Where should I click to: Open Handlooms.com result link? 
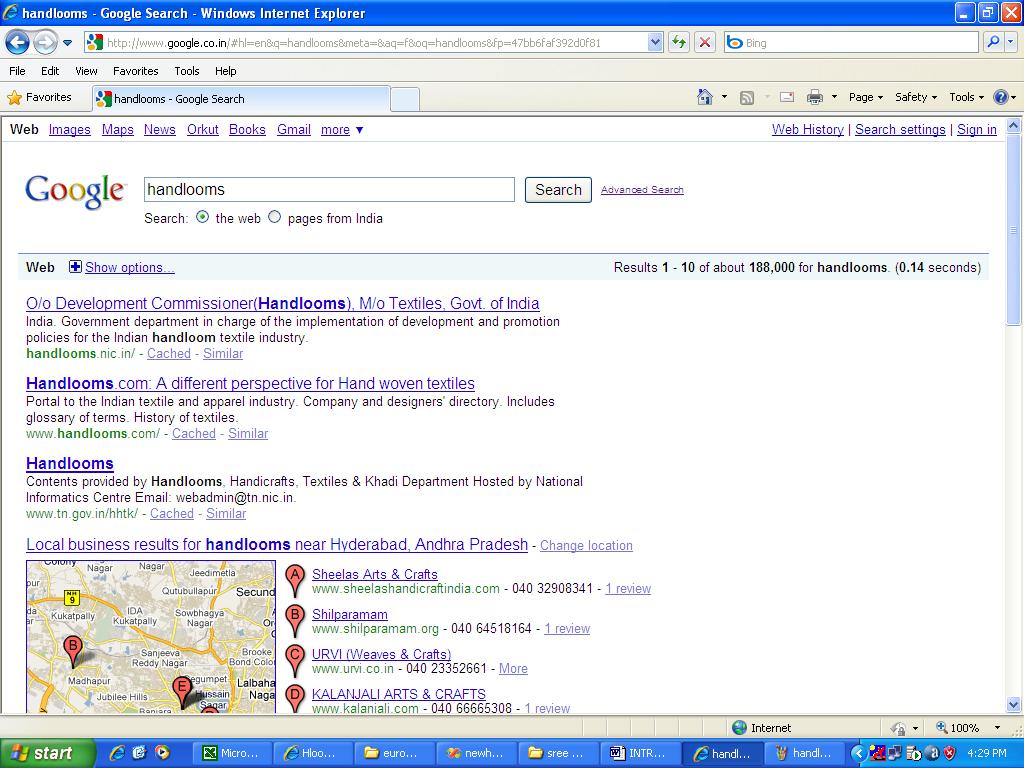[x=250, y=383]
